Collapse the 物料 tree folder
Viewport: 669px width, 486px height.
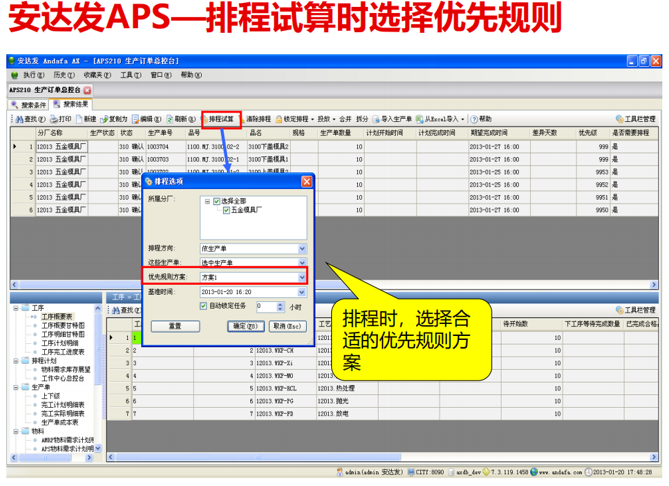point(16,431)
